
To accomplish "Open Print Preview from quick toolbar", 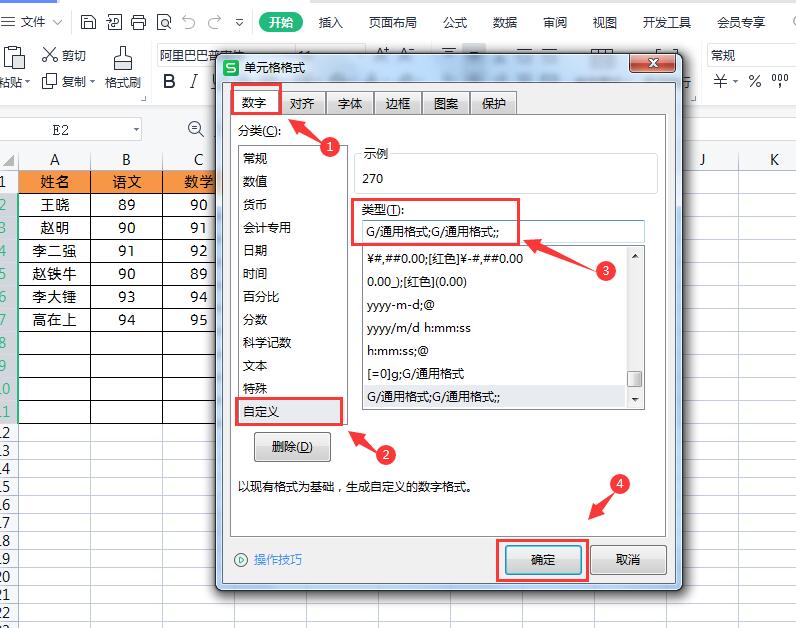I will pyautogui.click(x=164, y=22).
